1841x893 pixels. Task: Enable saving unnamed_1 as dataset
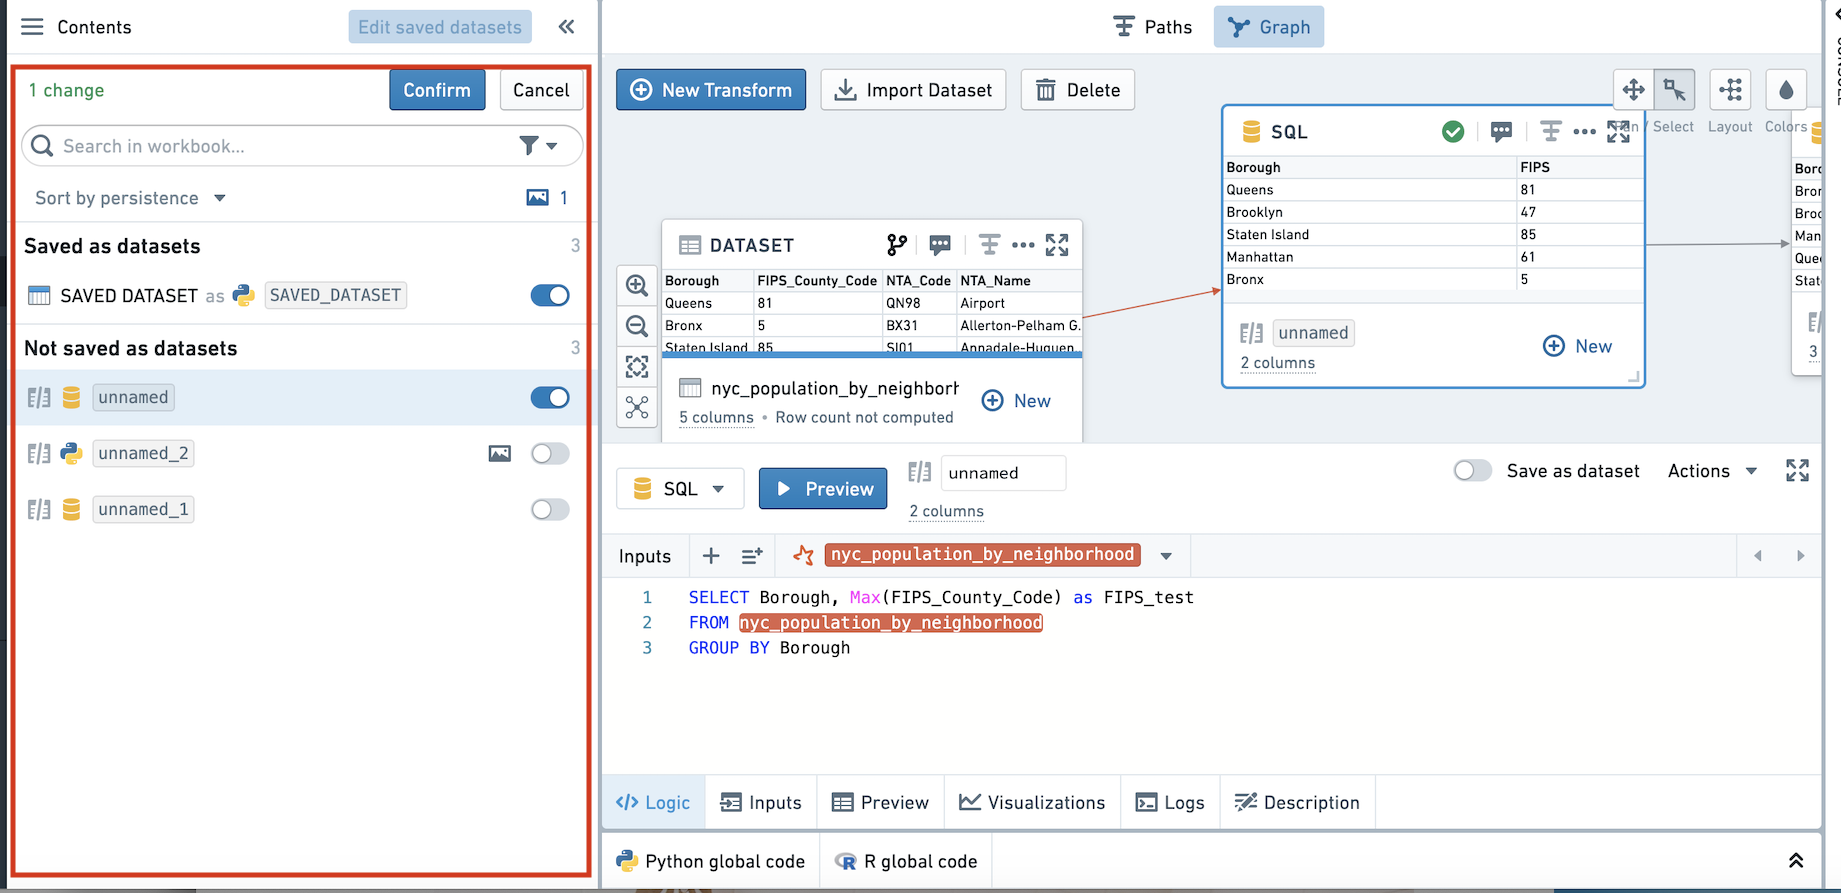click(550, 510)
